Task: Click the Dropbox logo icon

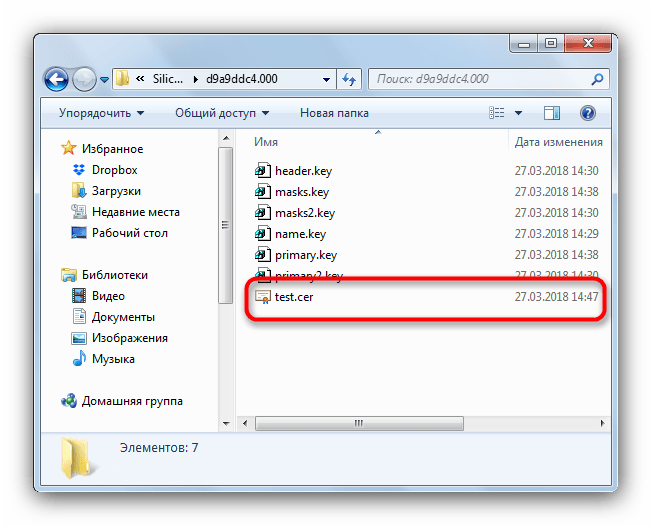Action: pos(79,170)
